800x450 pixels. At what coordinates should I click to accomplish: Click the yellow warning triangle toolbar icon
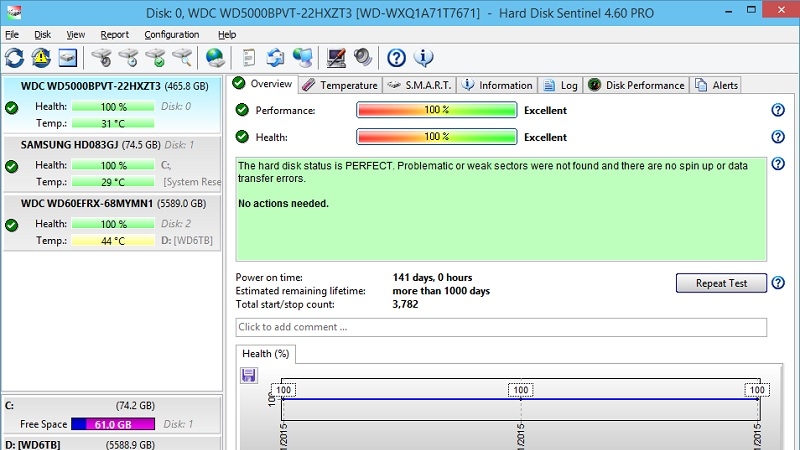point(41,58)
